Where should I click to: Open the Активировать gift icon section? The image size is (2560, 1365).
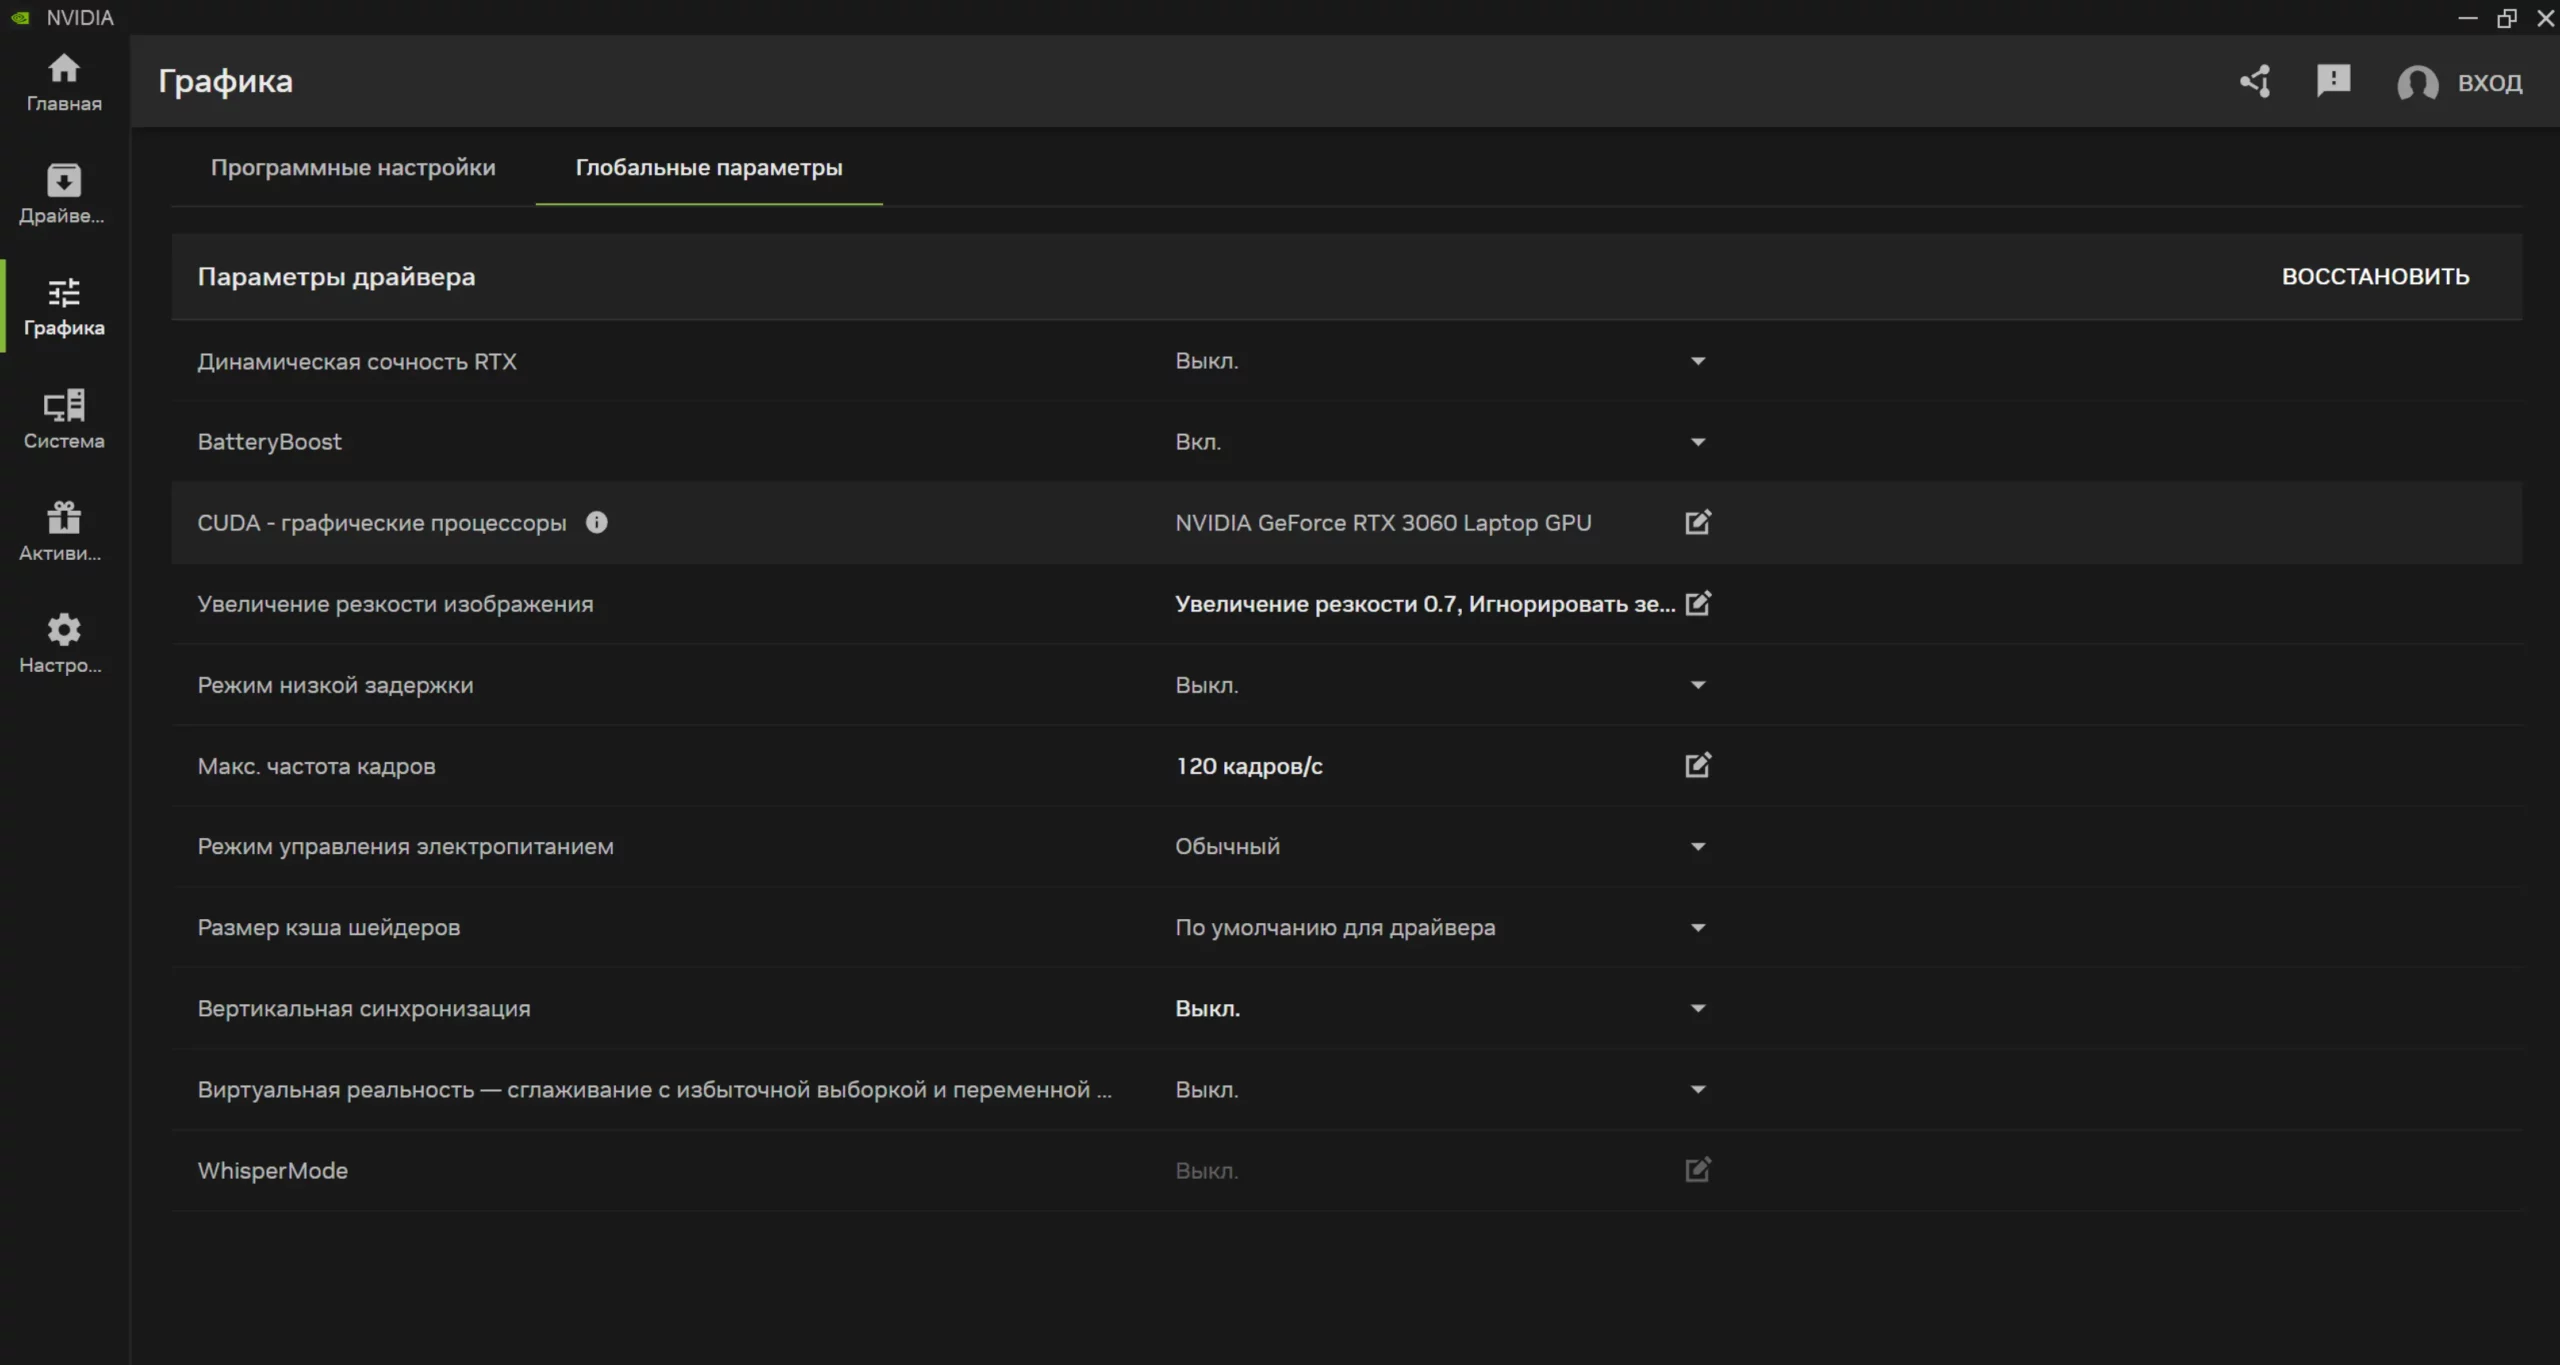(x=63, y=531)
